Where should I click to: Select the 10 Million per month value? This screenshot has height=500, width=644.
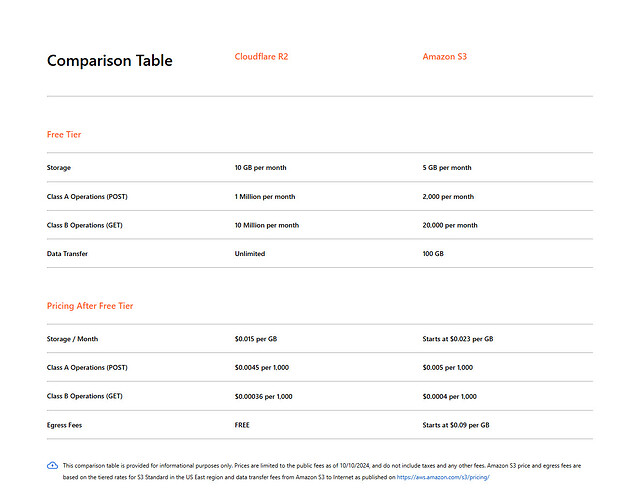[267, 225]
